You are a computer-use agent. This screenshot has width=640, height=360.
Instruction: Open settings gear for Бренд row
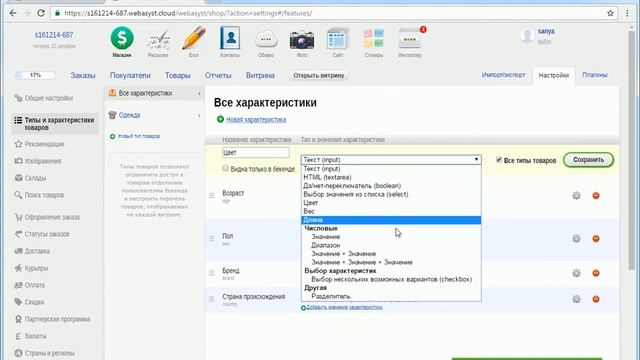576,273
